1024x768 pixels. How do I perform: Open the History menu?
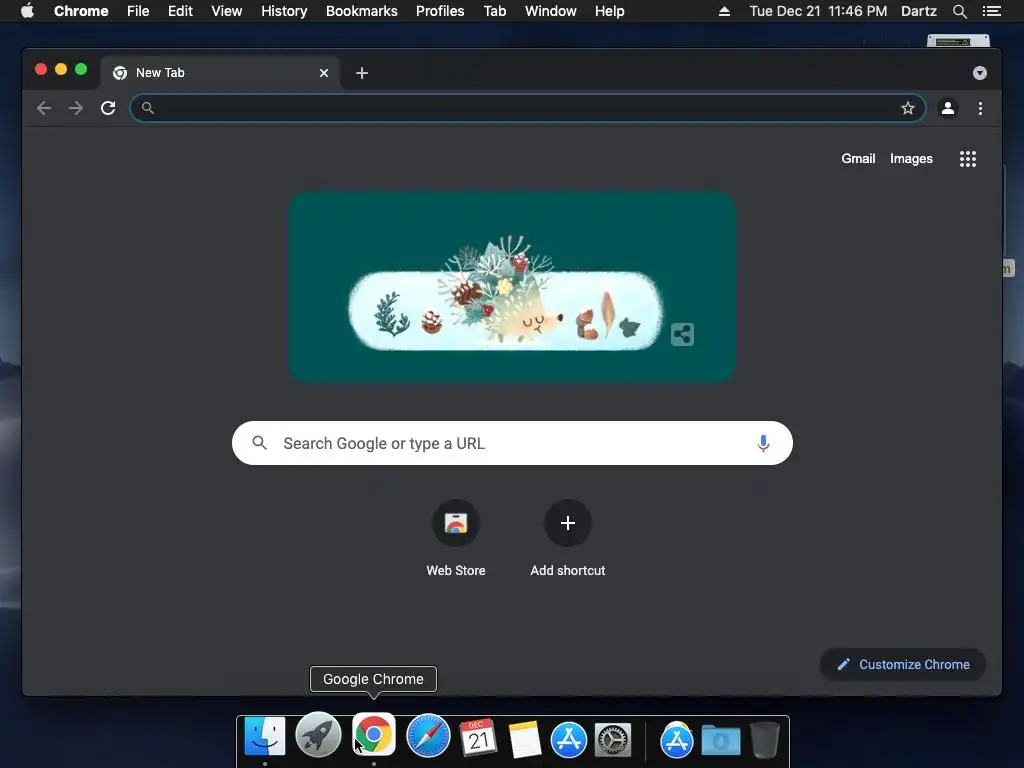tap(284, 11)
